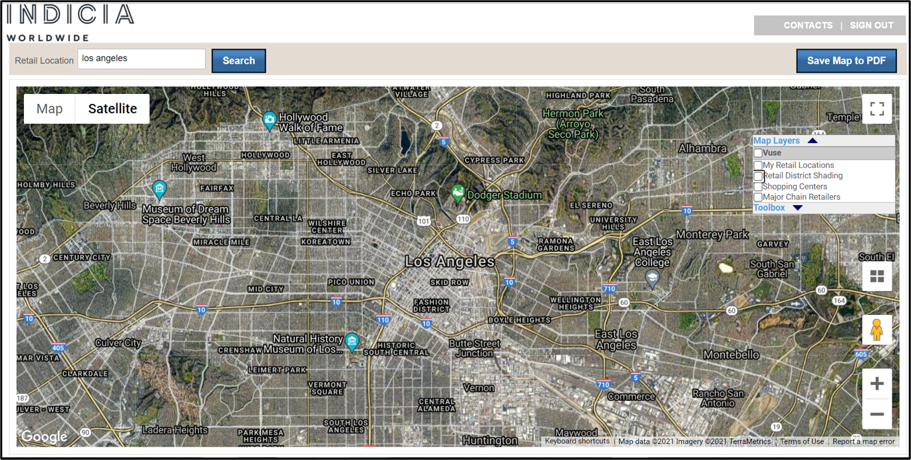The width and height of the screenshot is (911, 460).
Task: Click the Dodger Stadium marker icon
Action: click(x=458, y=193)
